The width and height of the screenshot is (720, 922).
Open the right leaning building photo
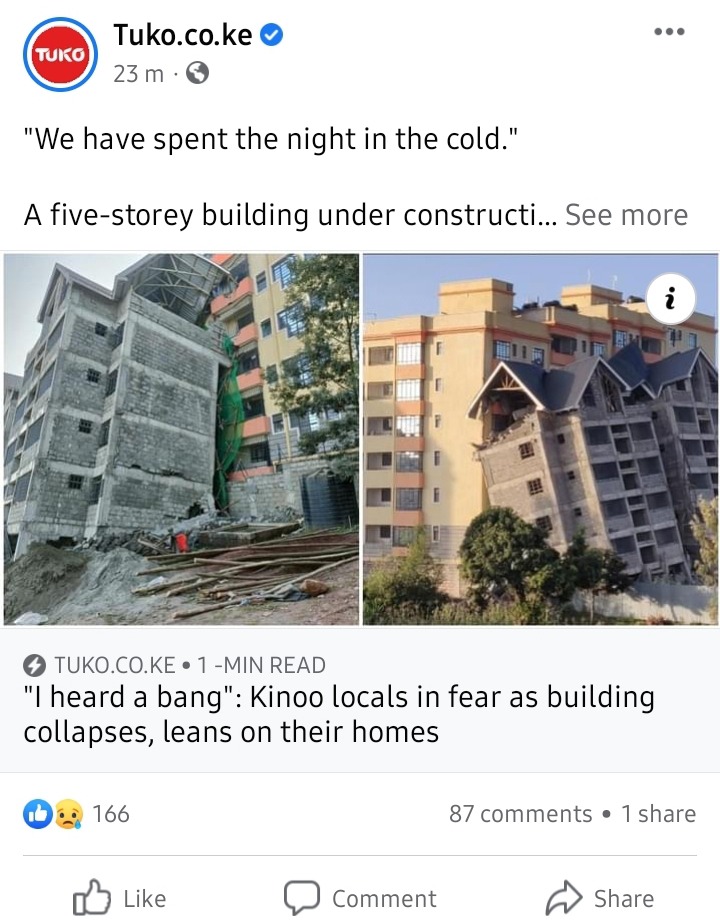point(540,439)
